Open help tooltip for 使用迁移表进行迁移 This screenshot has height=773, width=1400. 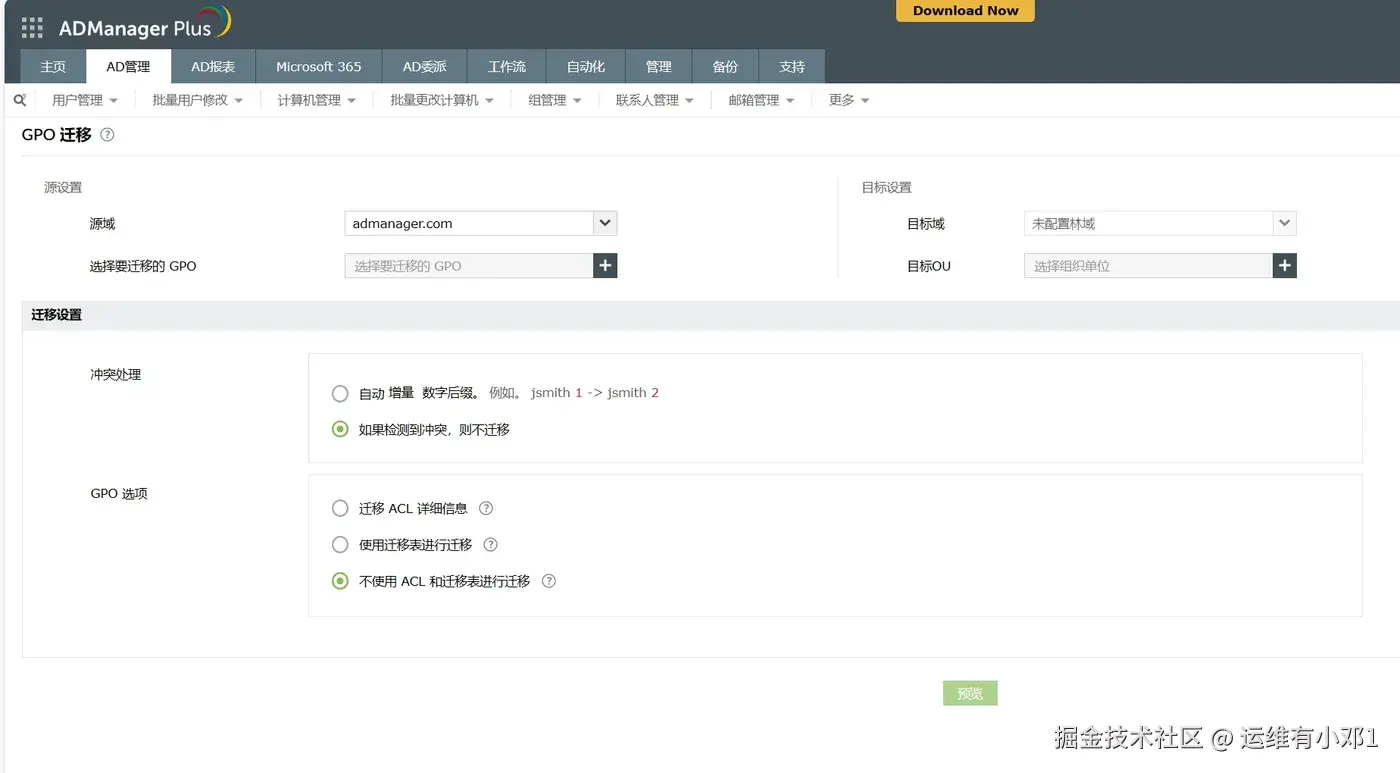pyautogui.click(x=490, y=544)
